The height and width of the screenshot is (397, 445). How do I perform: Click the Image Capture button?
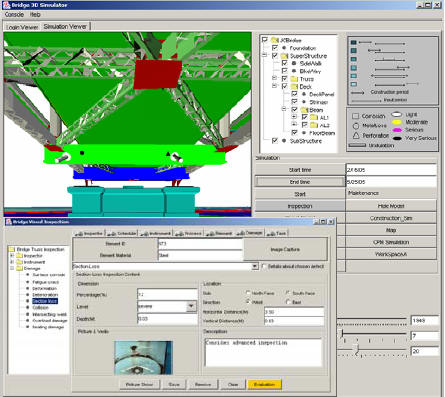coord(285,249)
